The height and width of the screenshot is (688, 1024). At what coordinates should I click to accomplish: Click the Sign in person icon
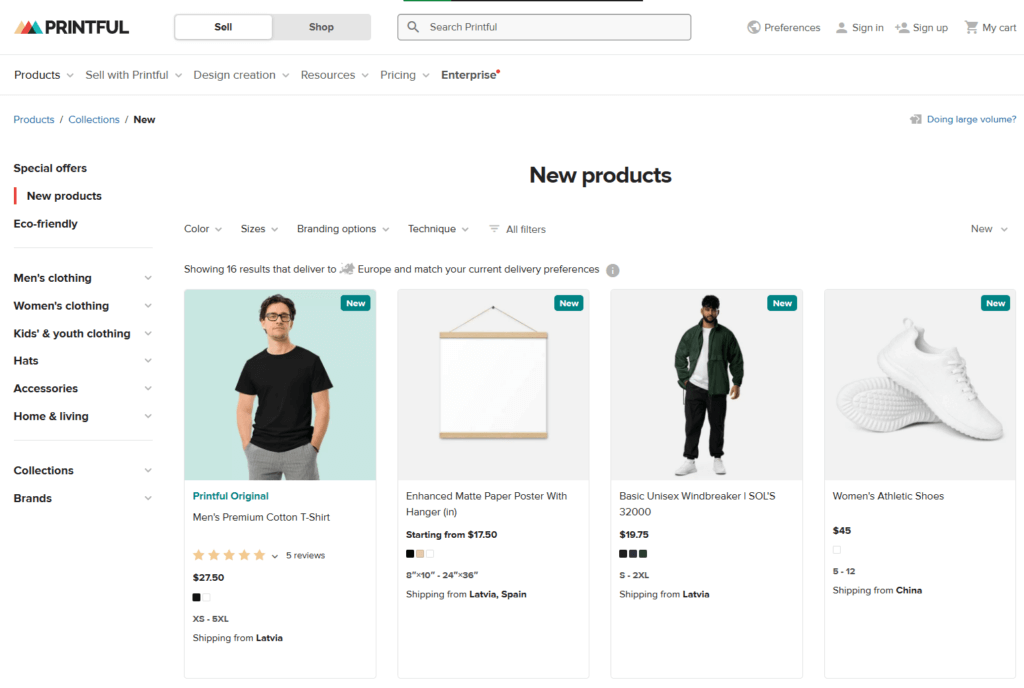843,27
